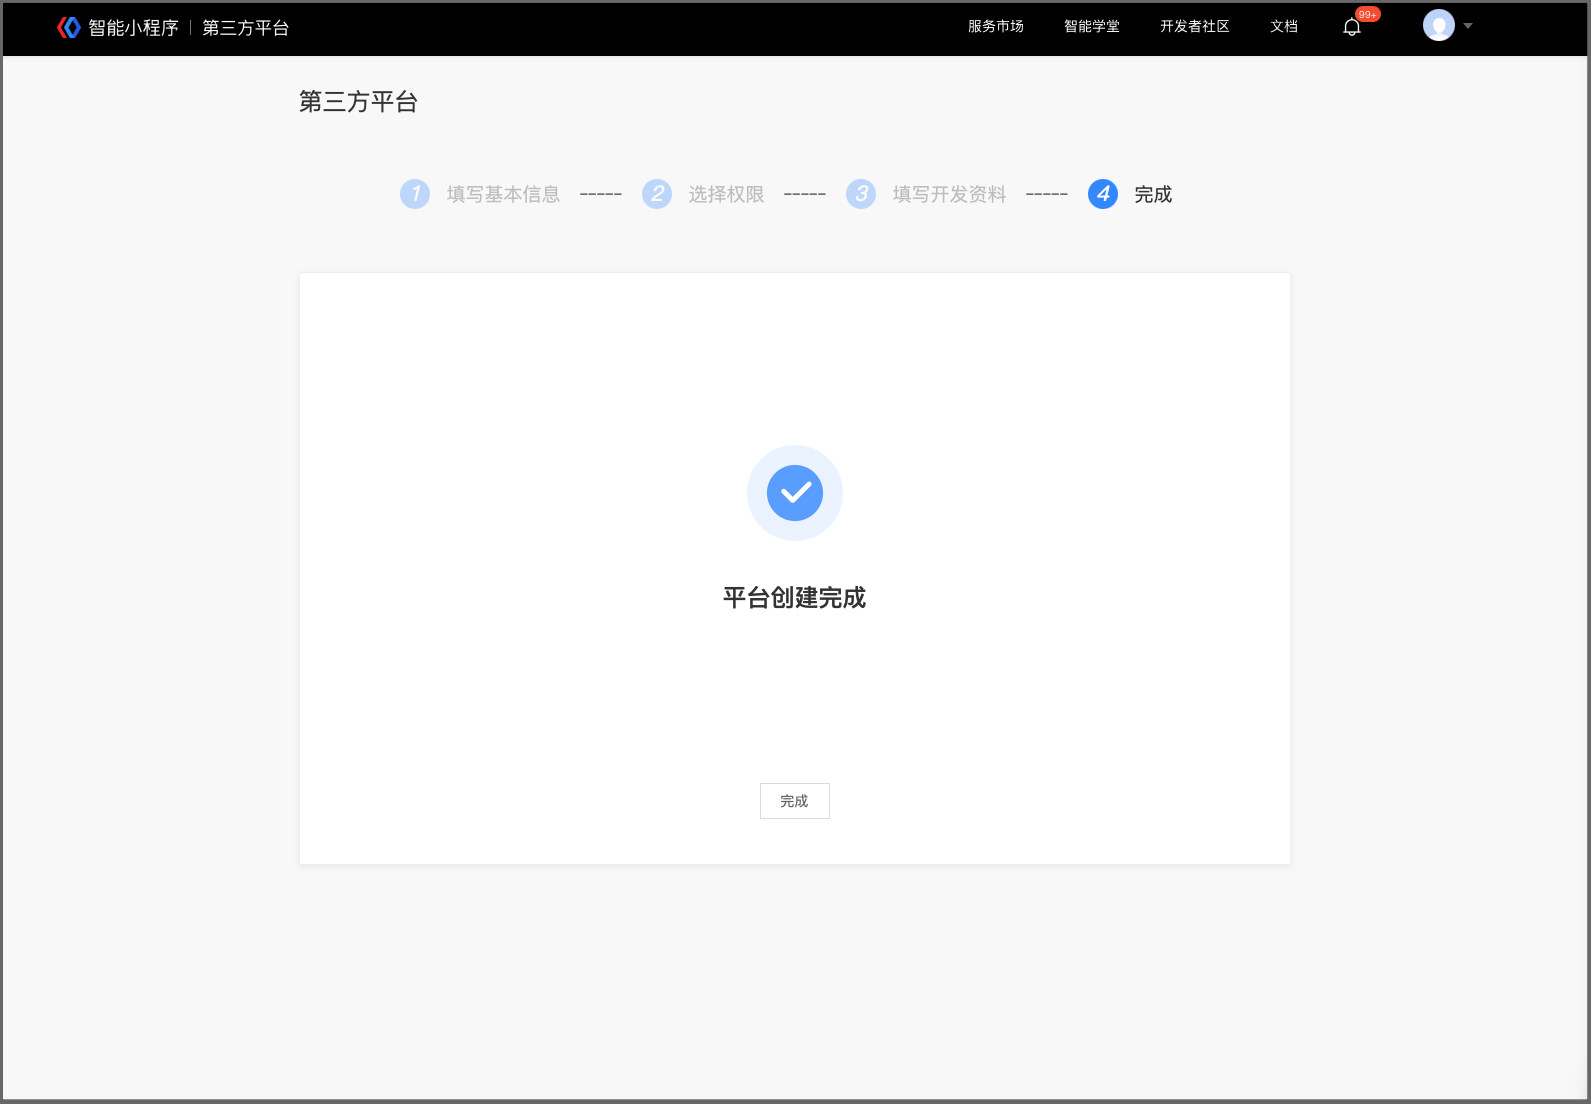
Task: Click the step 4 circle icon
Action: click(1103, 194)
